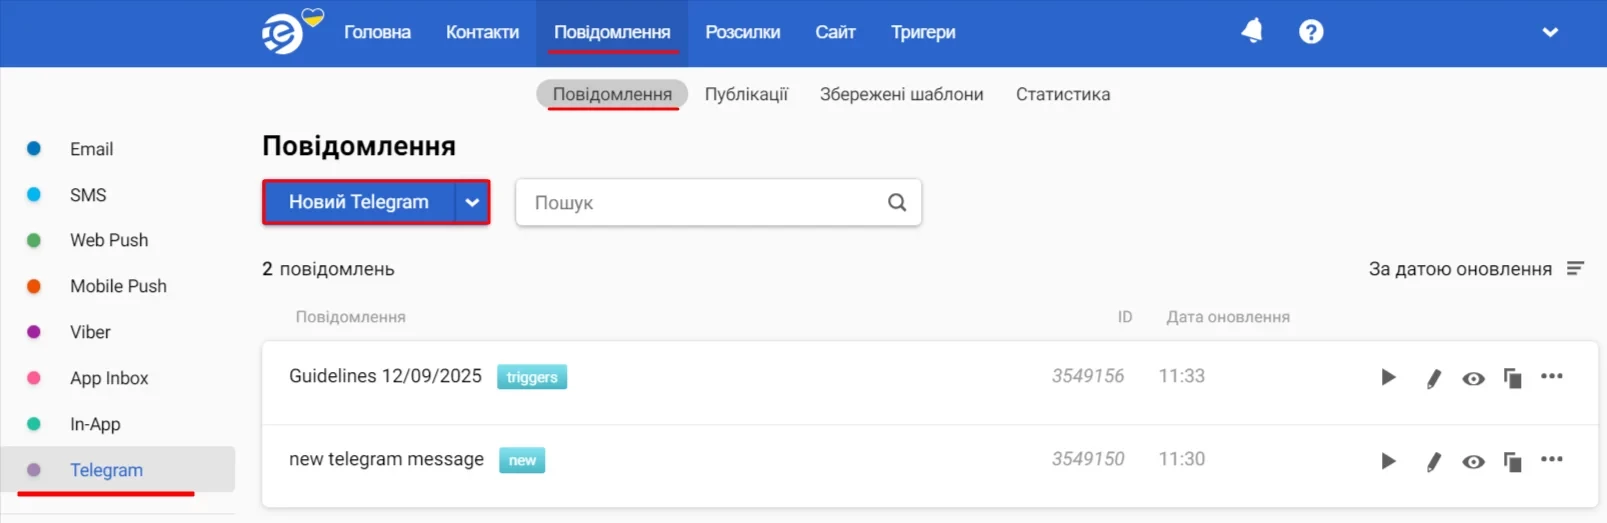Click message ID 3549150

click(1088, 459)
